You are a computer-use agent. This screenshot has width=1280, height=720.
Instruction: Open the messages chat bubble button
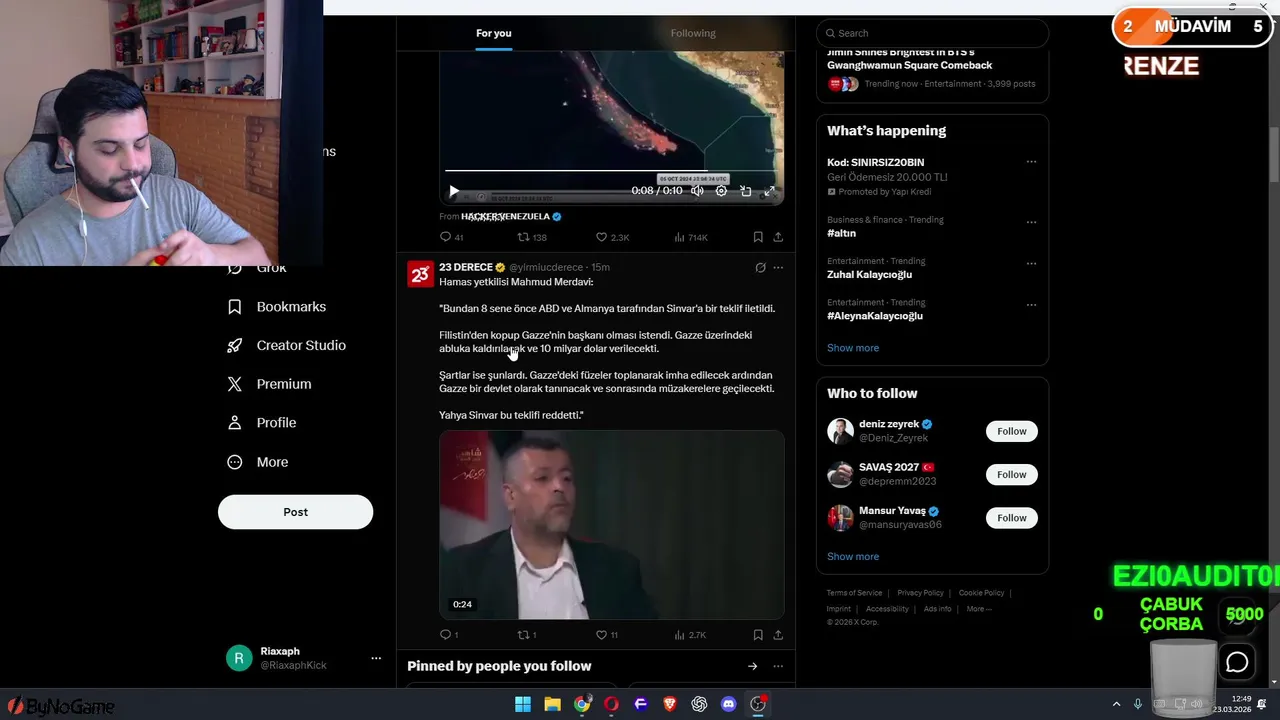pyautogui.click(x=1237, y=662)
